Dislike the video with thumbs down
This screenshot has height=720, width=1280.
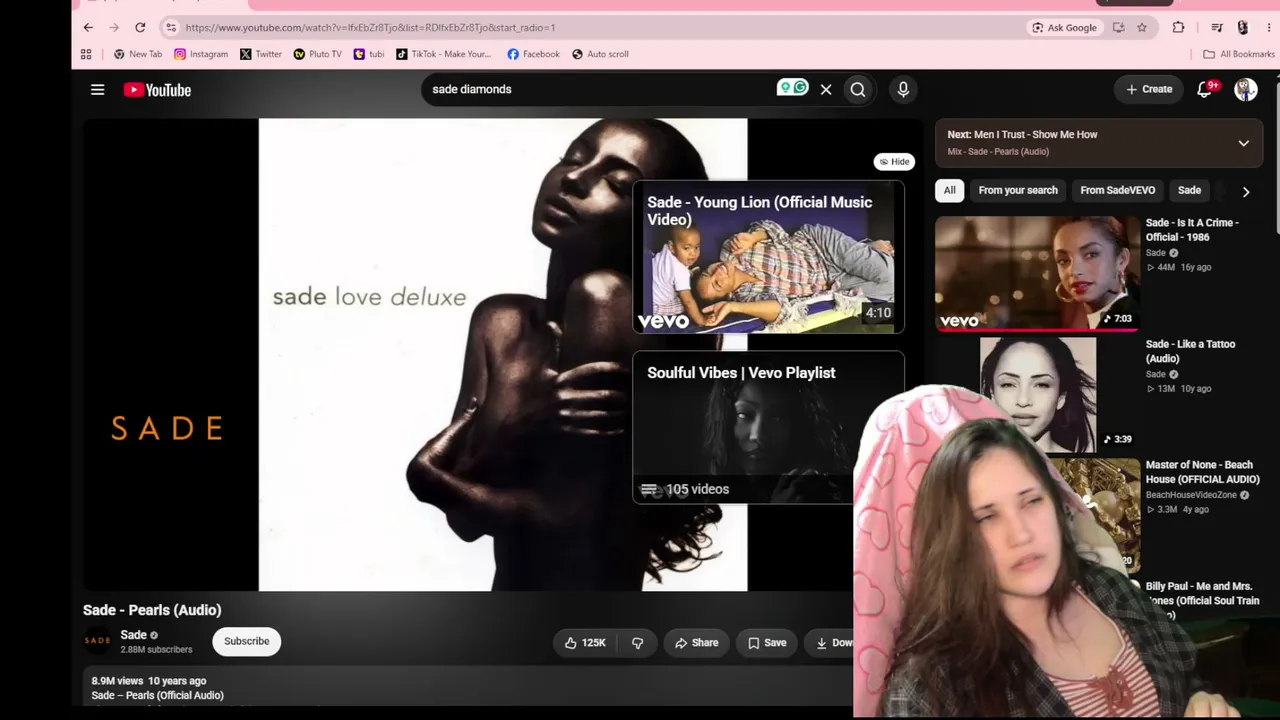[x=637, y=643]
